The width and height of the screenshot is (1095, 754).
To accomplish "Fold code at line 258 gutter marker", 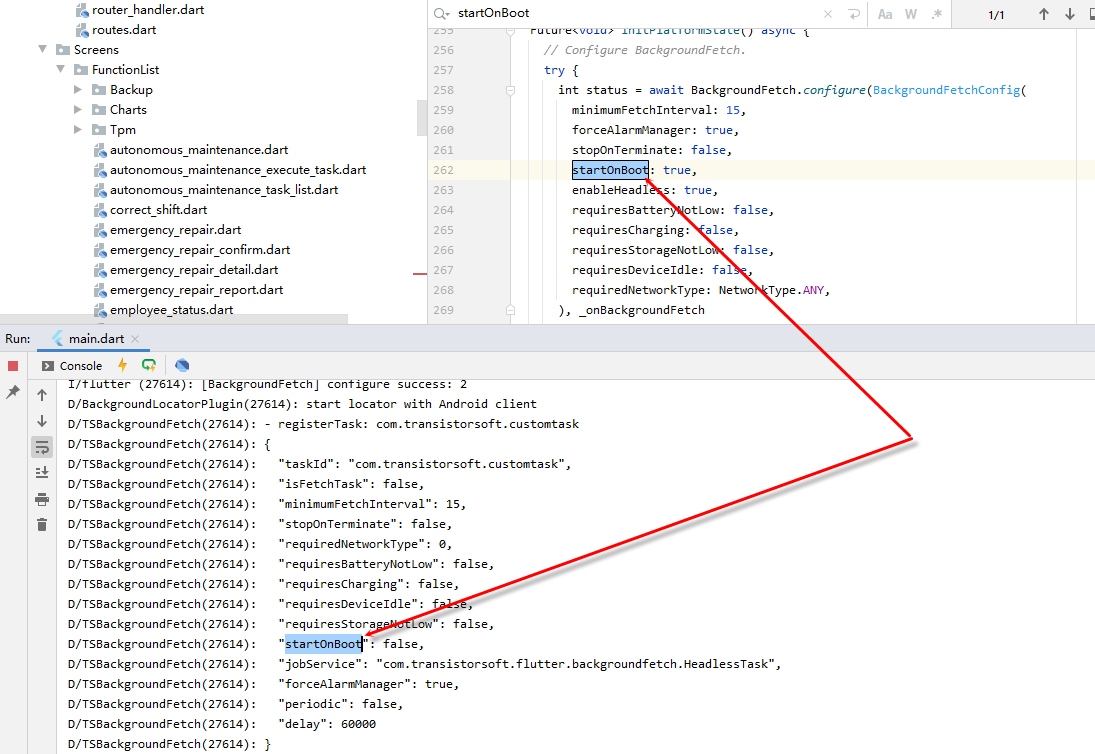I will tap(510, 90).
